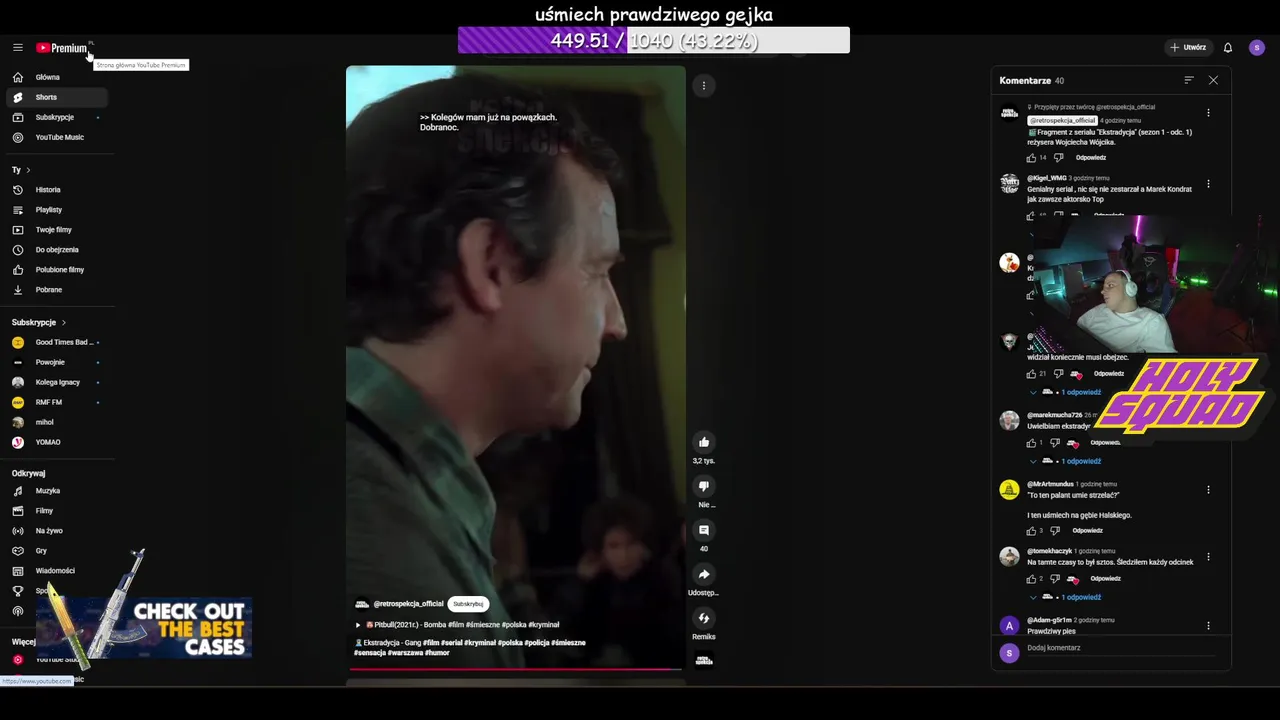Seek on the Short's red progress bar

[x=515, y=669]
